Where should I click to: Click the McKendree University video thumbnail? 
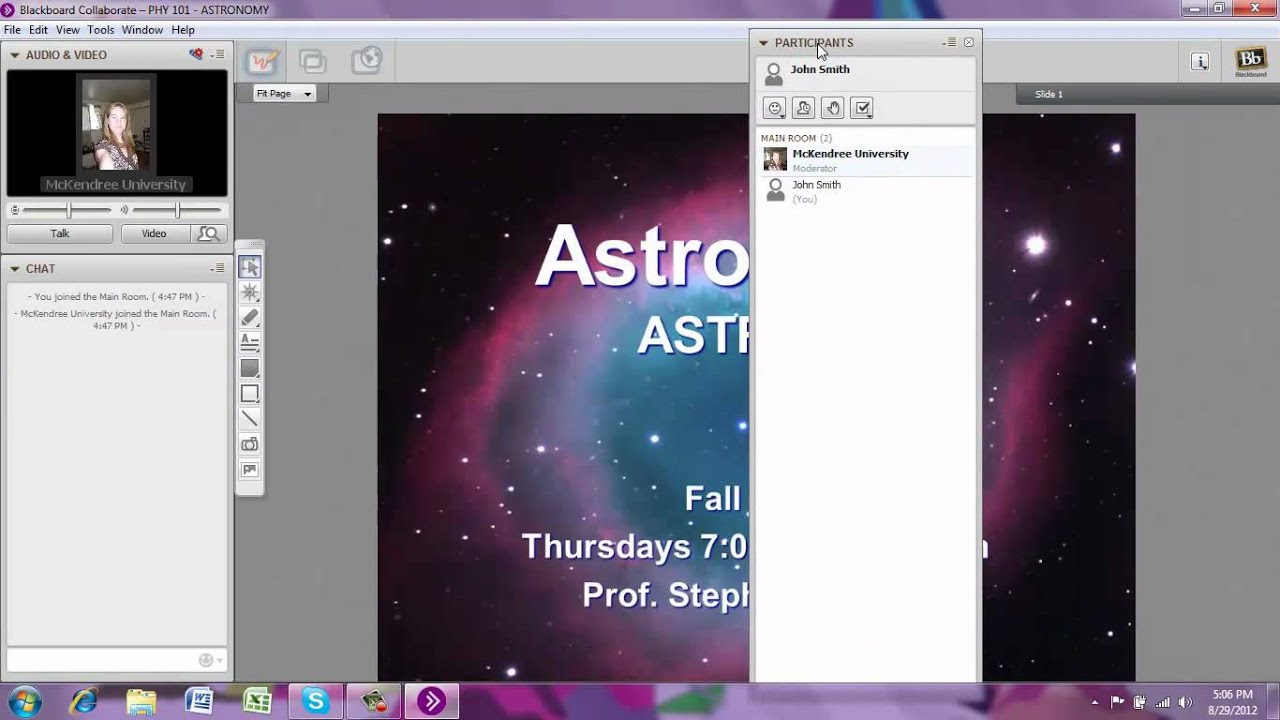coord(116,125)
